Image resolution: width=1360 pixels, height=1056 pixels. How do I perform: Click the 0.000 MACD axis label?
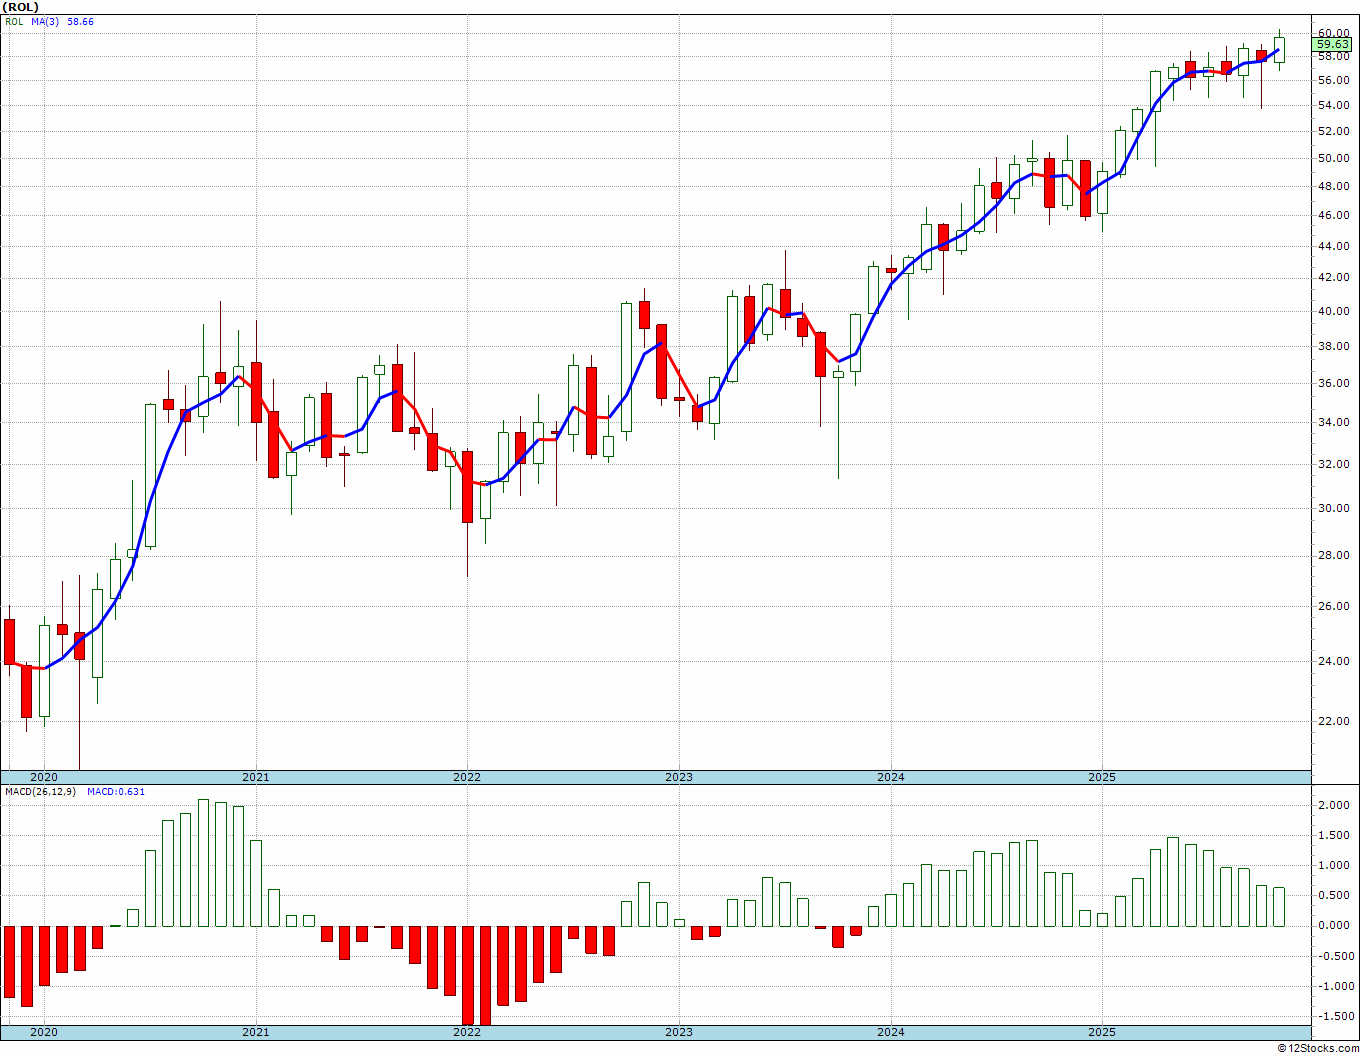click(x=1333, y=925)
